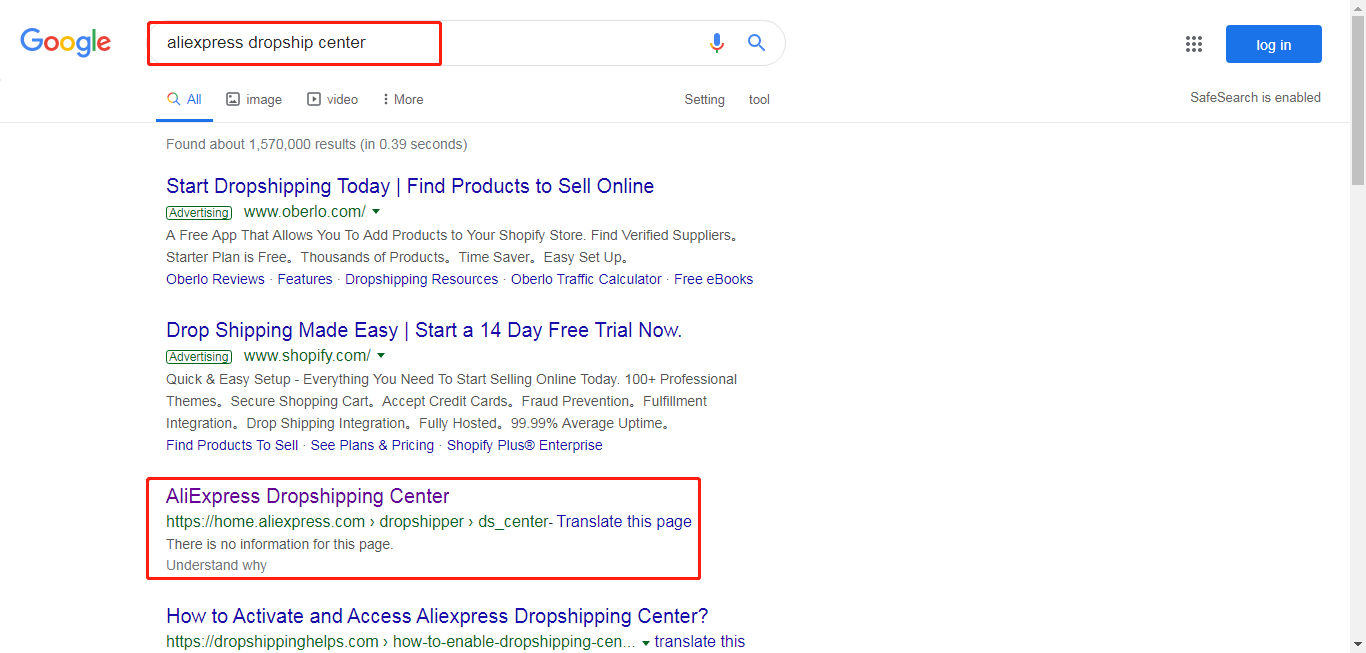Open the Features sitelink
This screenshot has height=653, width=1366.
305,279
